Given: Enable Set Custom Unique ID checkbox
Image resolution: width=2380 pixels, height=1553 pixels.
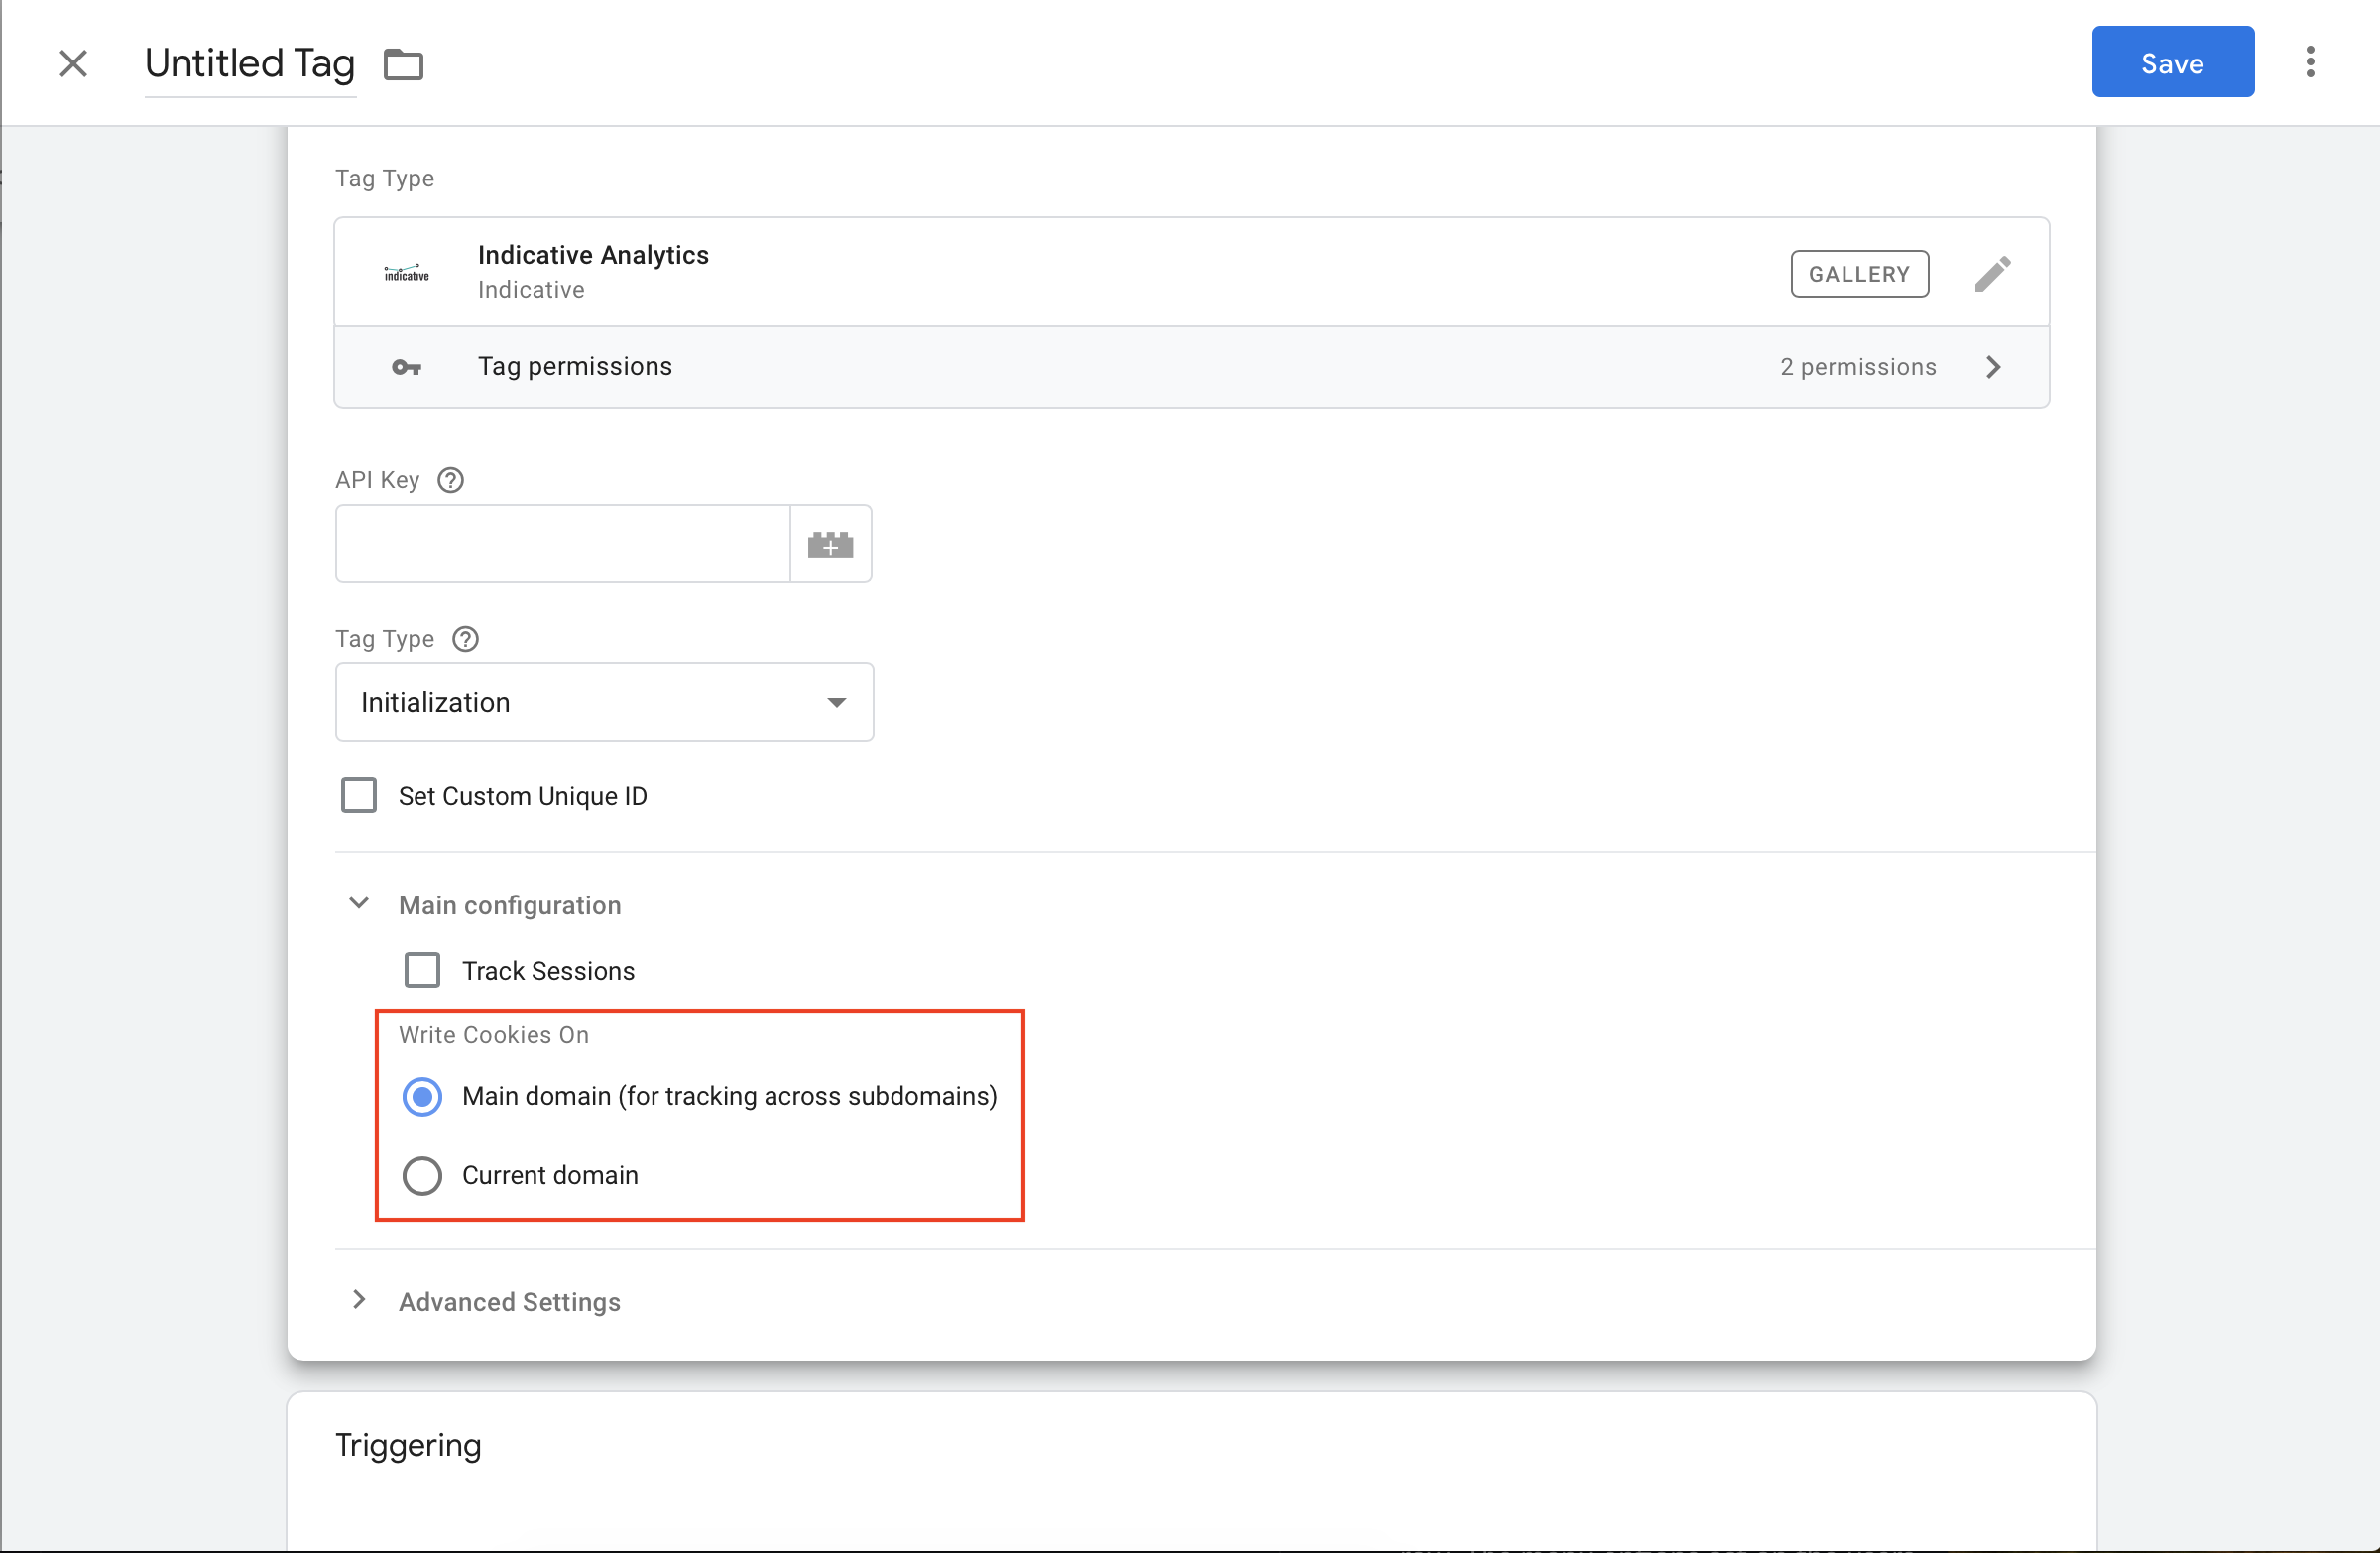Looking at the screenshot, I should [x=359, y=796].
